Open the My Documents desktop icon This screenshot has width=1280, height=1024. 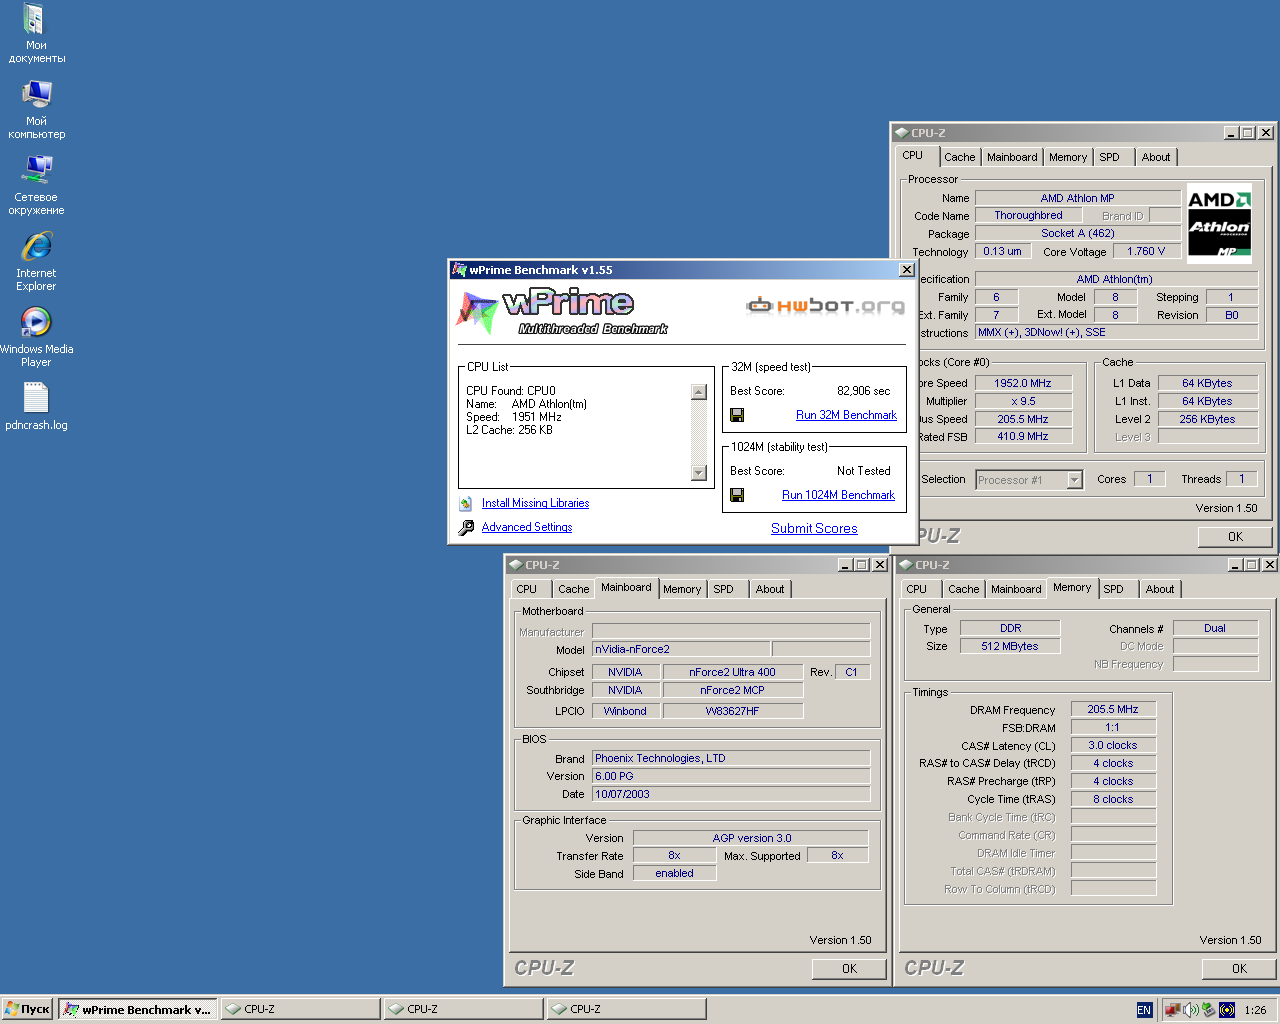pyautogui.click(x=36, y=34)
